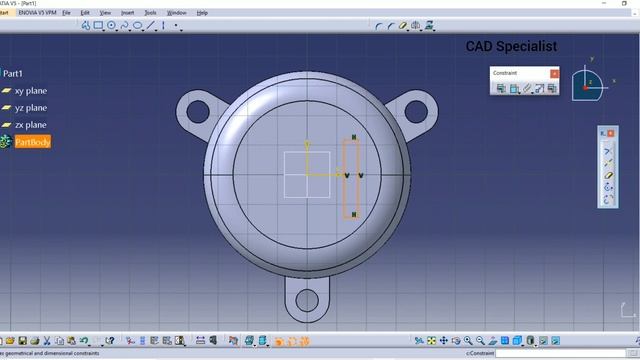Open the Tools menu

pyautogui.click(x=150, y=13)
